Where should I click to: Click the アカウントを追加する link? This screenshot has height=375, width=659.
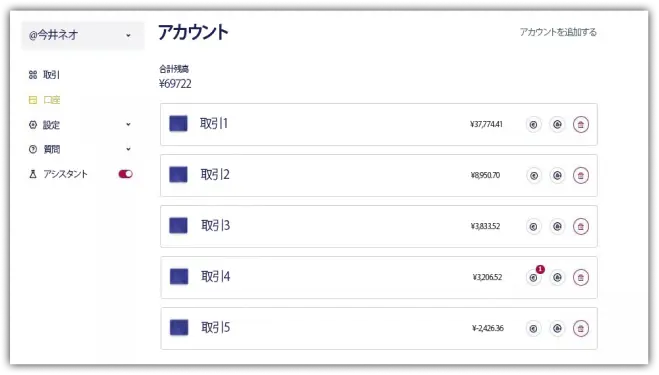pyautogui.click(x=558, y=32)
